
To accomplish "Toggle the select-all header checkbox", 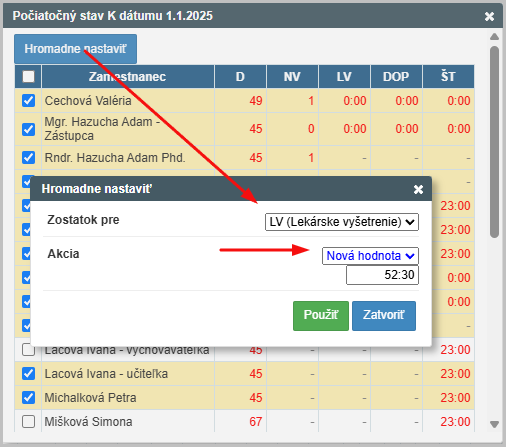I will pos(28,77).
